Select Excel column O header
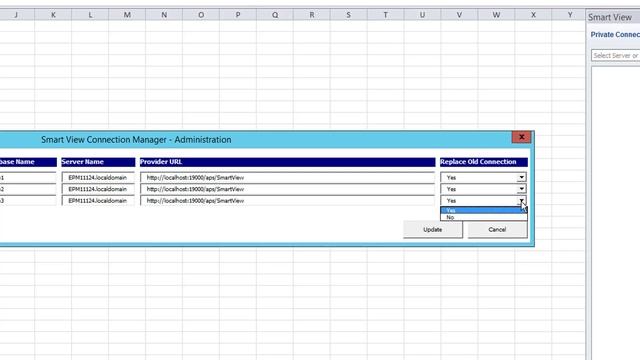Viewport: 640px width, 360px height. pos(201,15)
